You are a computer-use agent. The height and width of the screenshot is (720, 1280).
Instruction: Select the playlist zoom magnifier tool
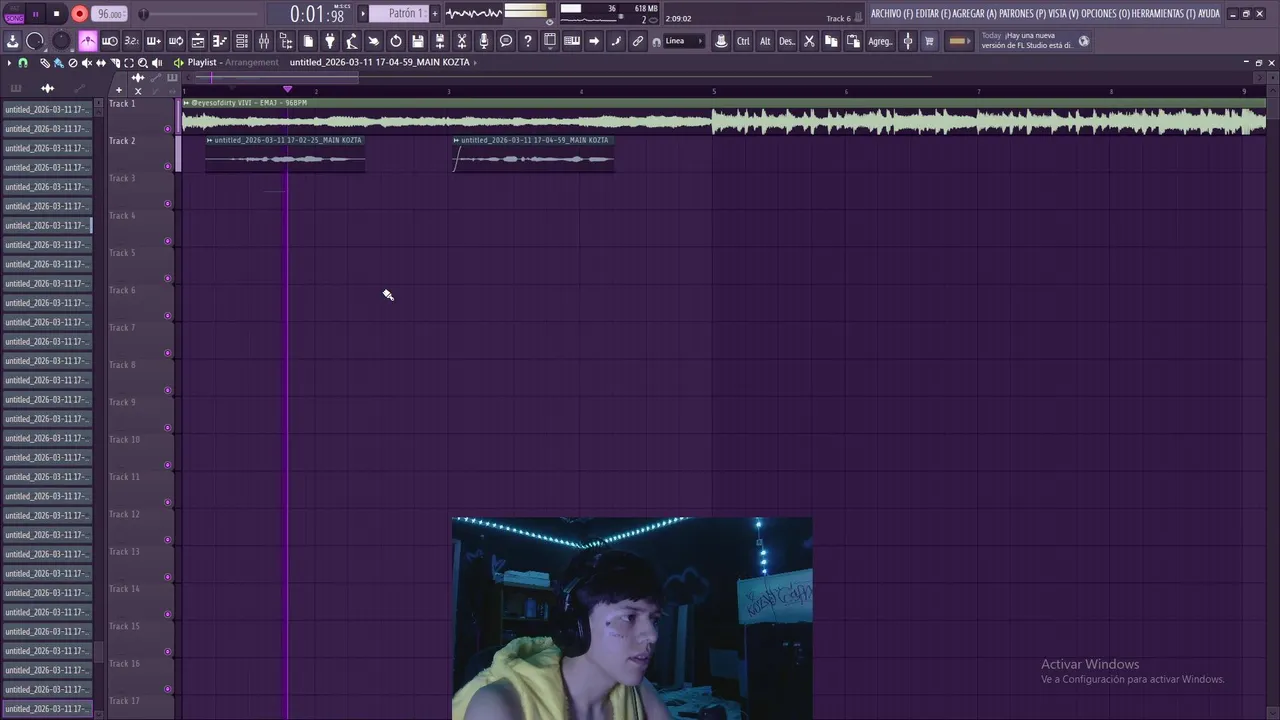tap(143, 62)
